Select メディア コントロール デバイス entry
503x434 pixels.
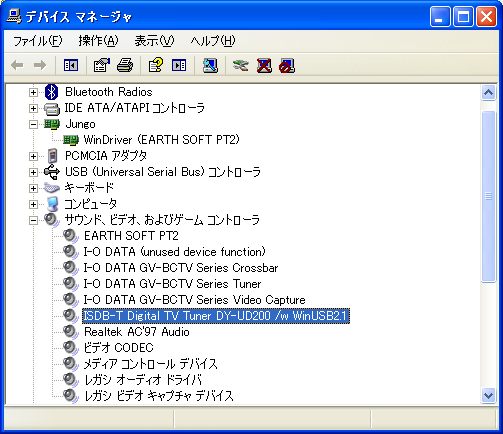[x=150, y=364]
